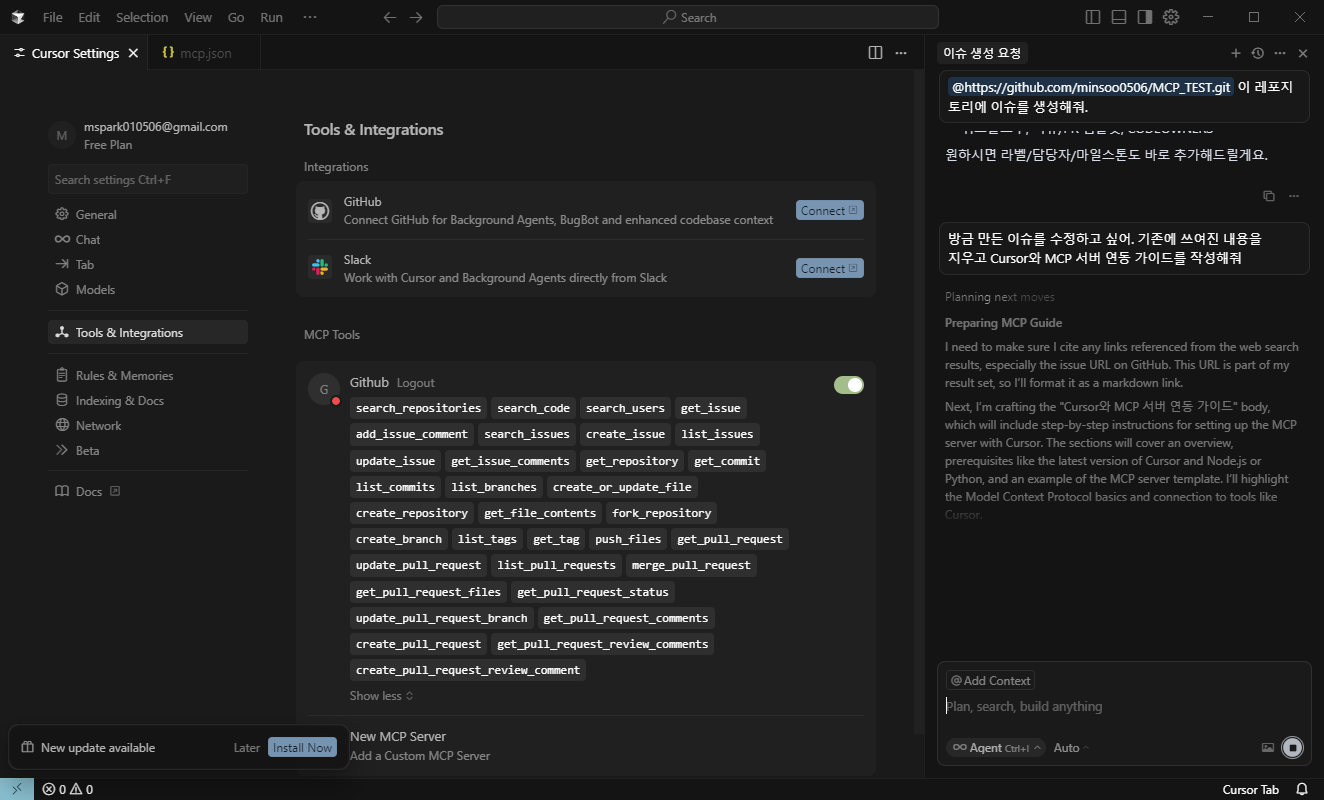Click the Slack integration logo

click(320, 268)
